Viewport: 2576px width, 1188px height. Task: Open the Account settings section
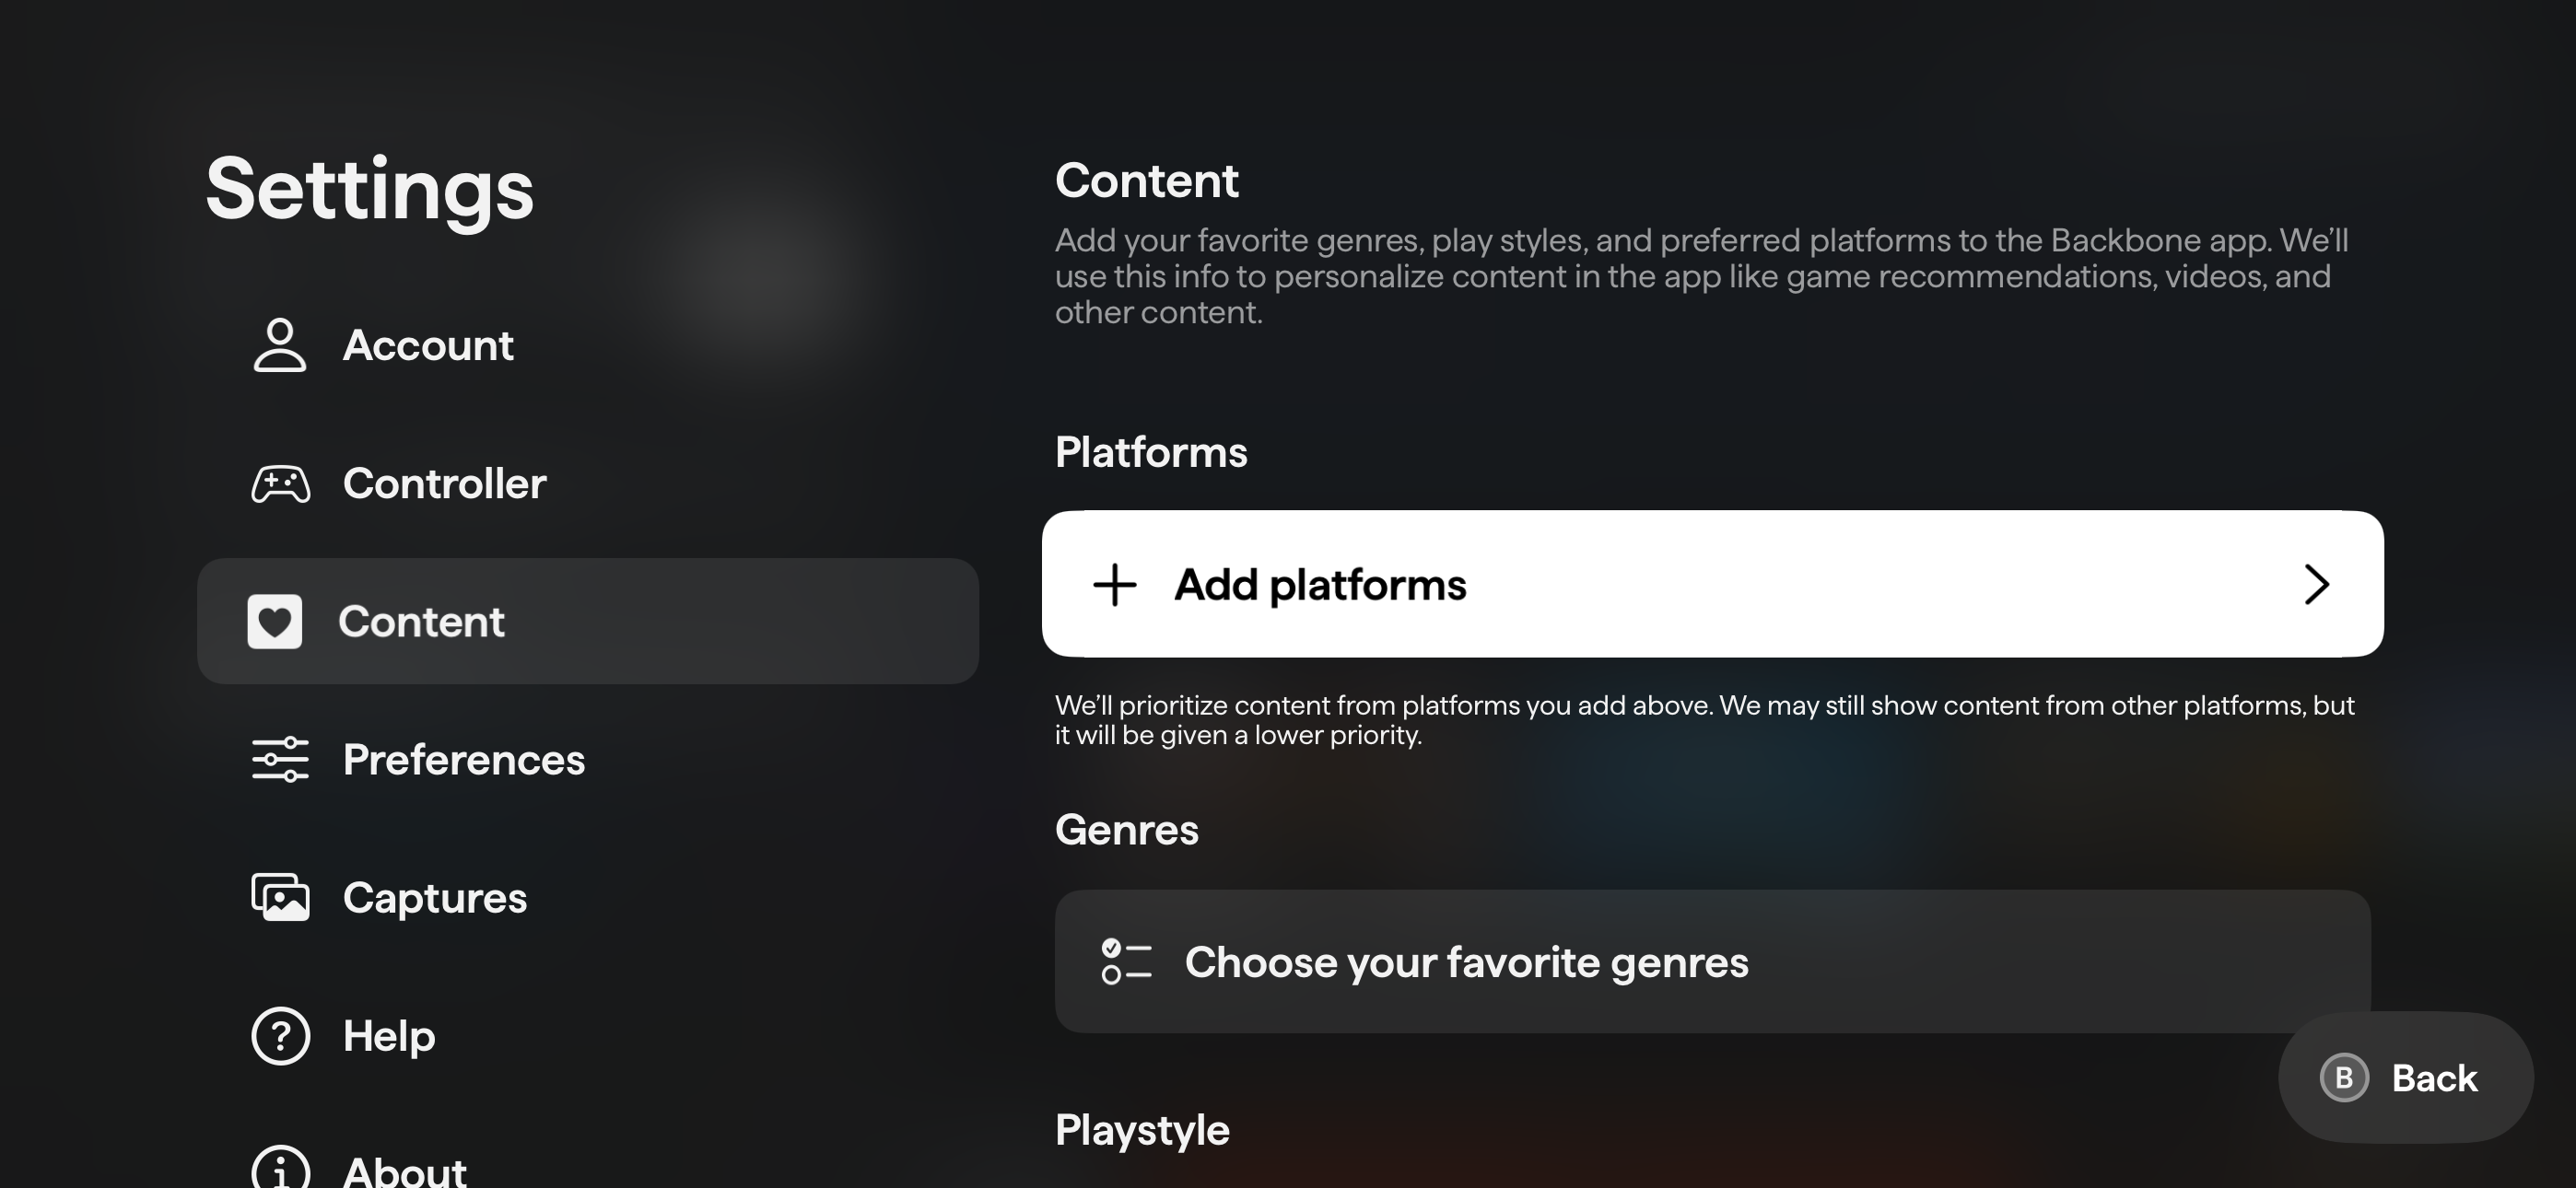(x=428, y=346)
